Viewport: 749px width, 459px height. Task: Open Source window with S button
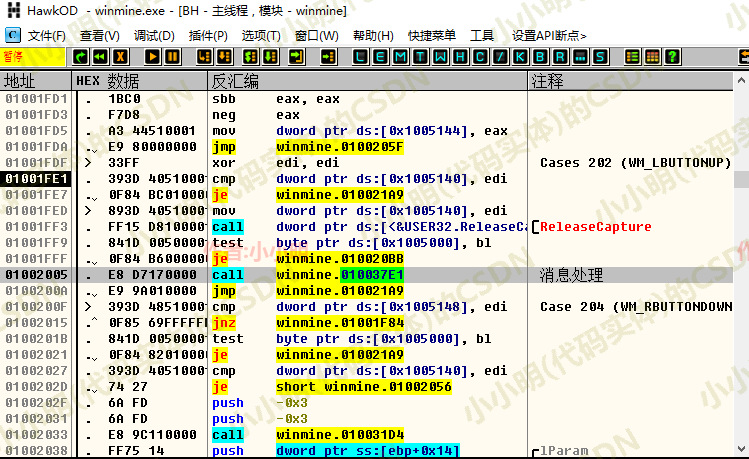(x=600, y=57)
